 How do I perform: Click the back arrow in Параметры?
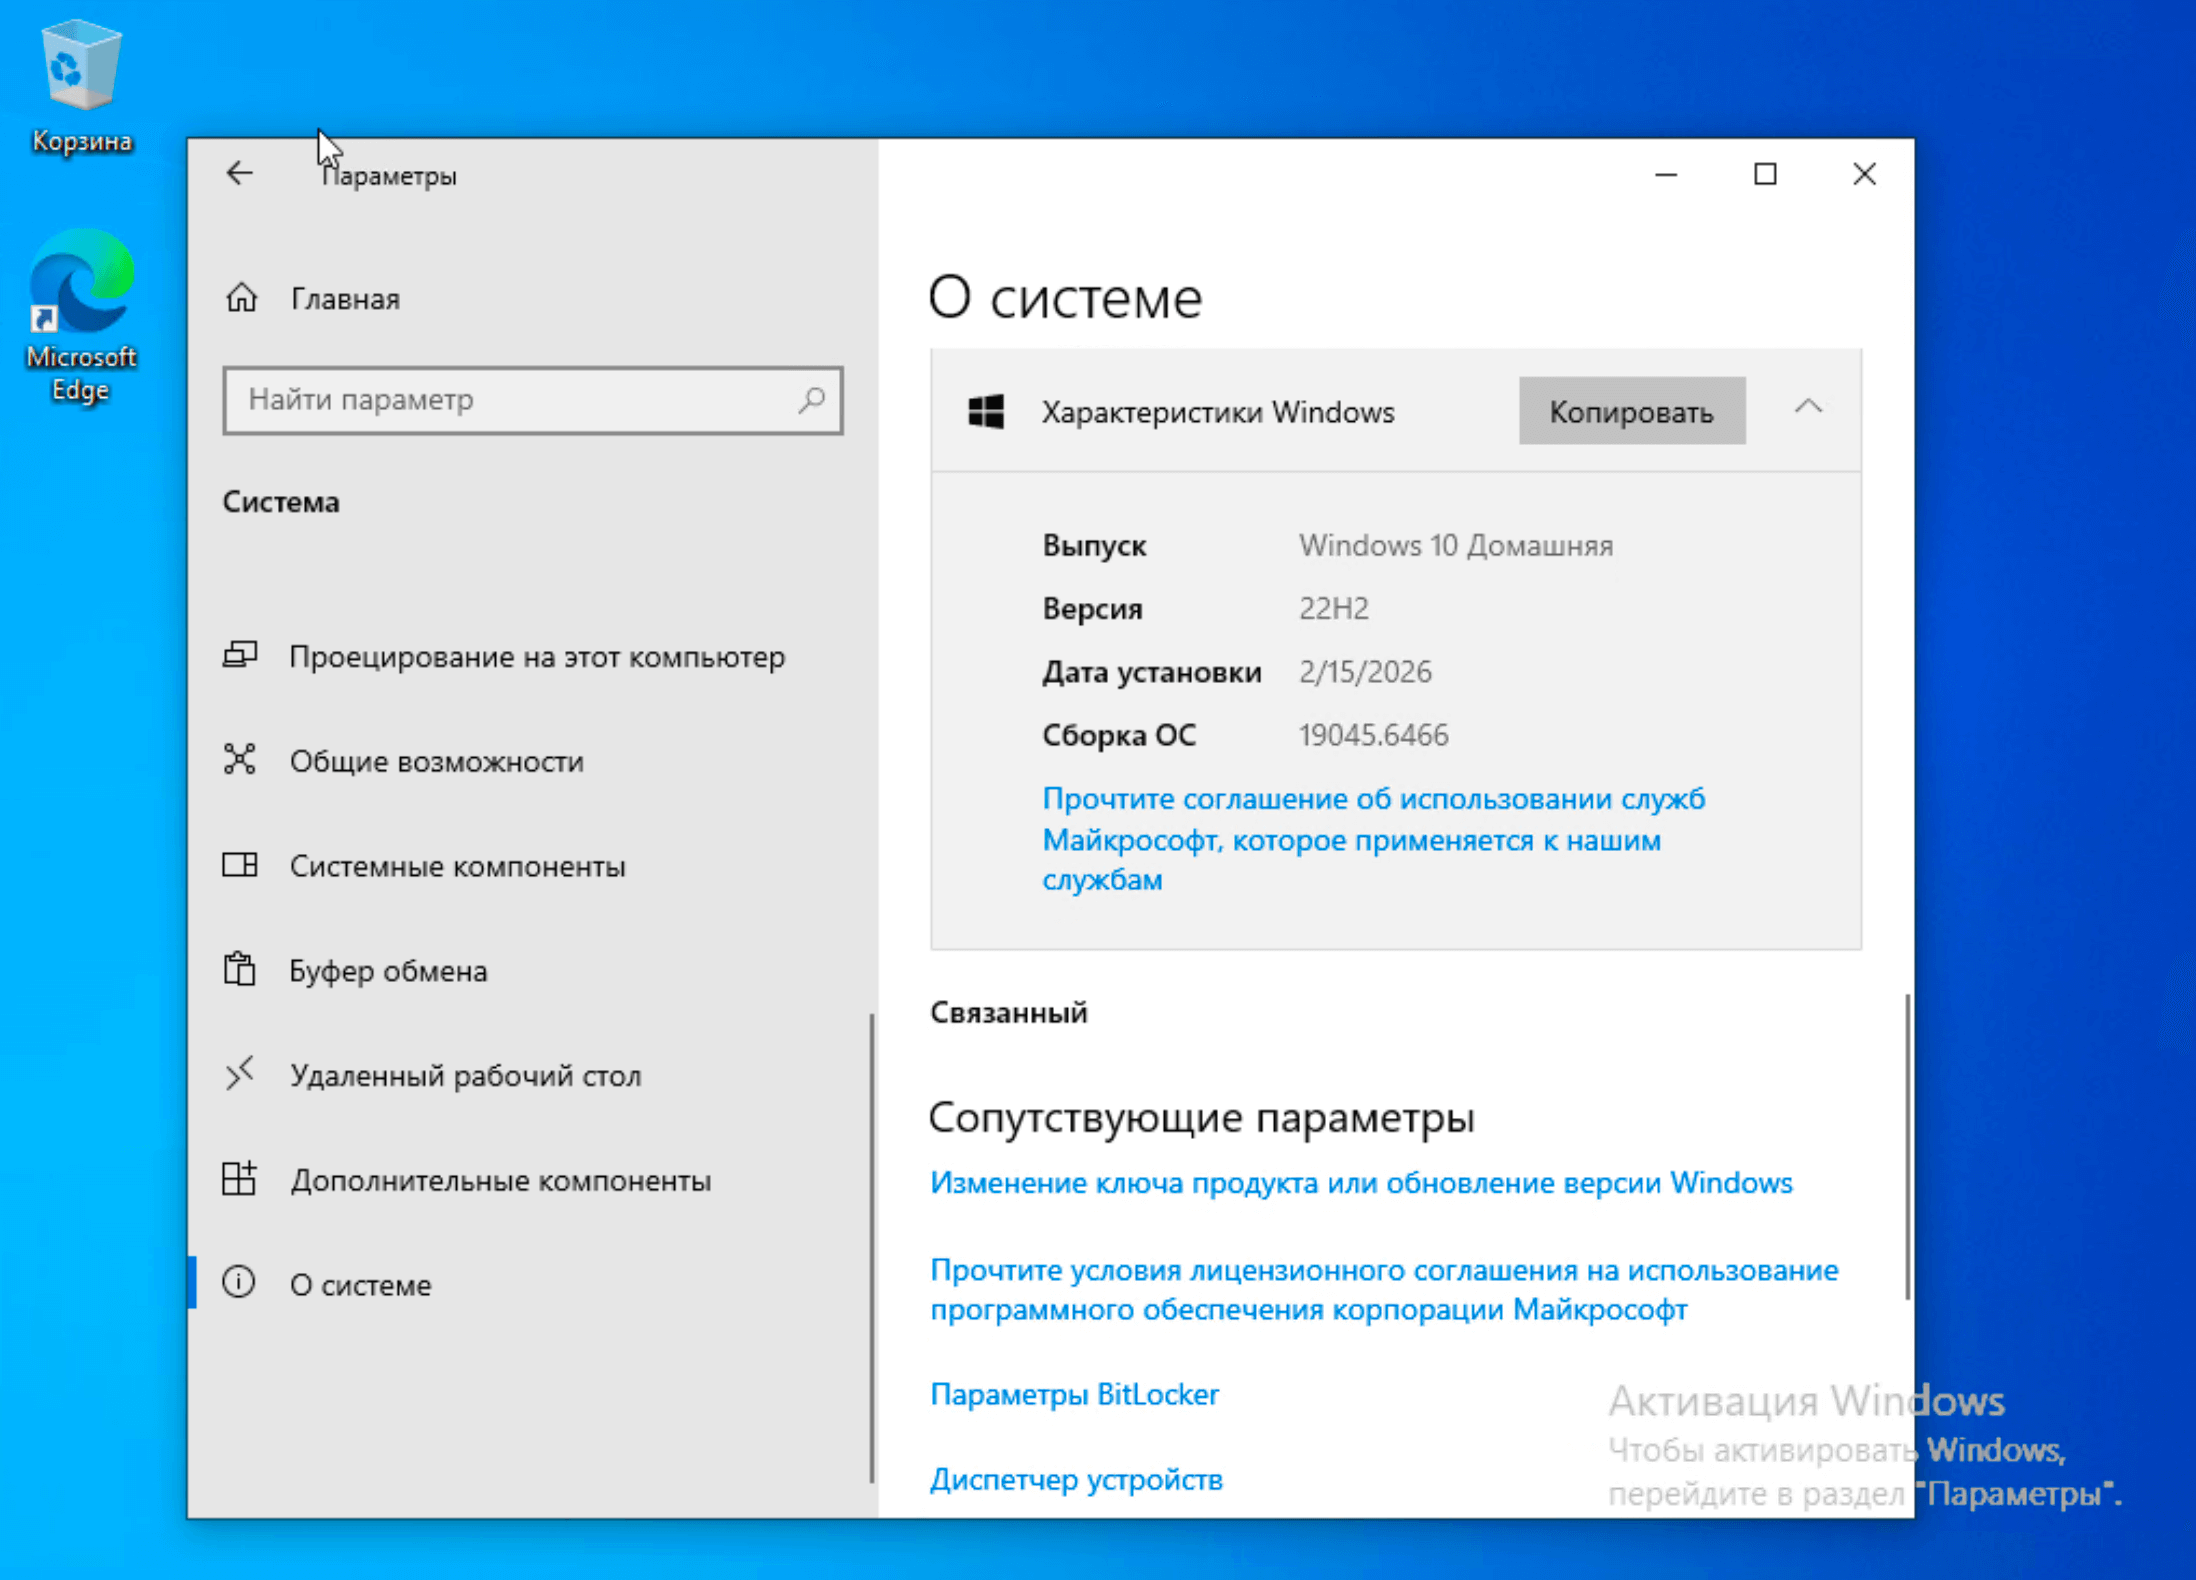pyautogui.click(x=239, y=174)
